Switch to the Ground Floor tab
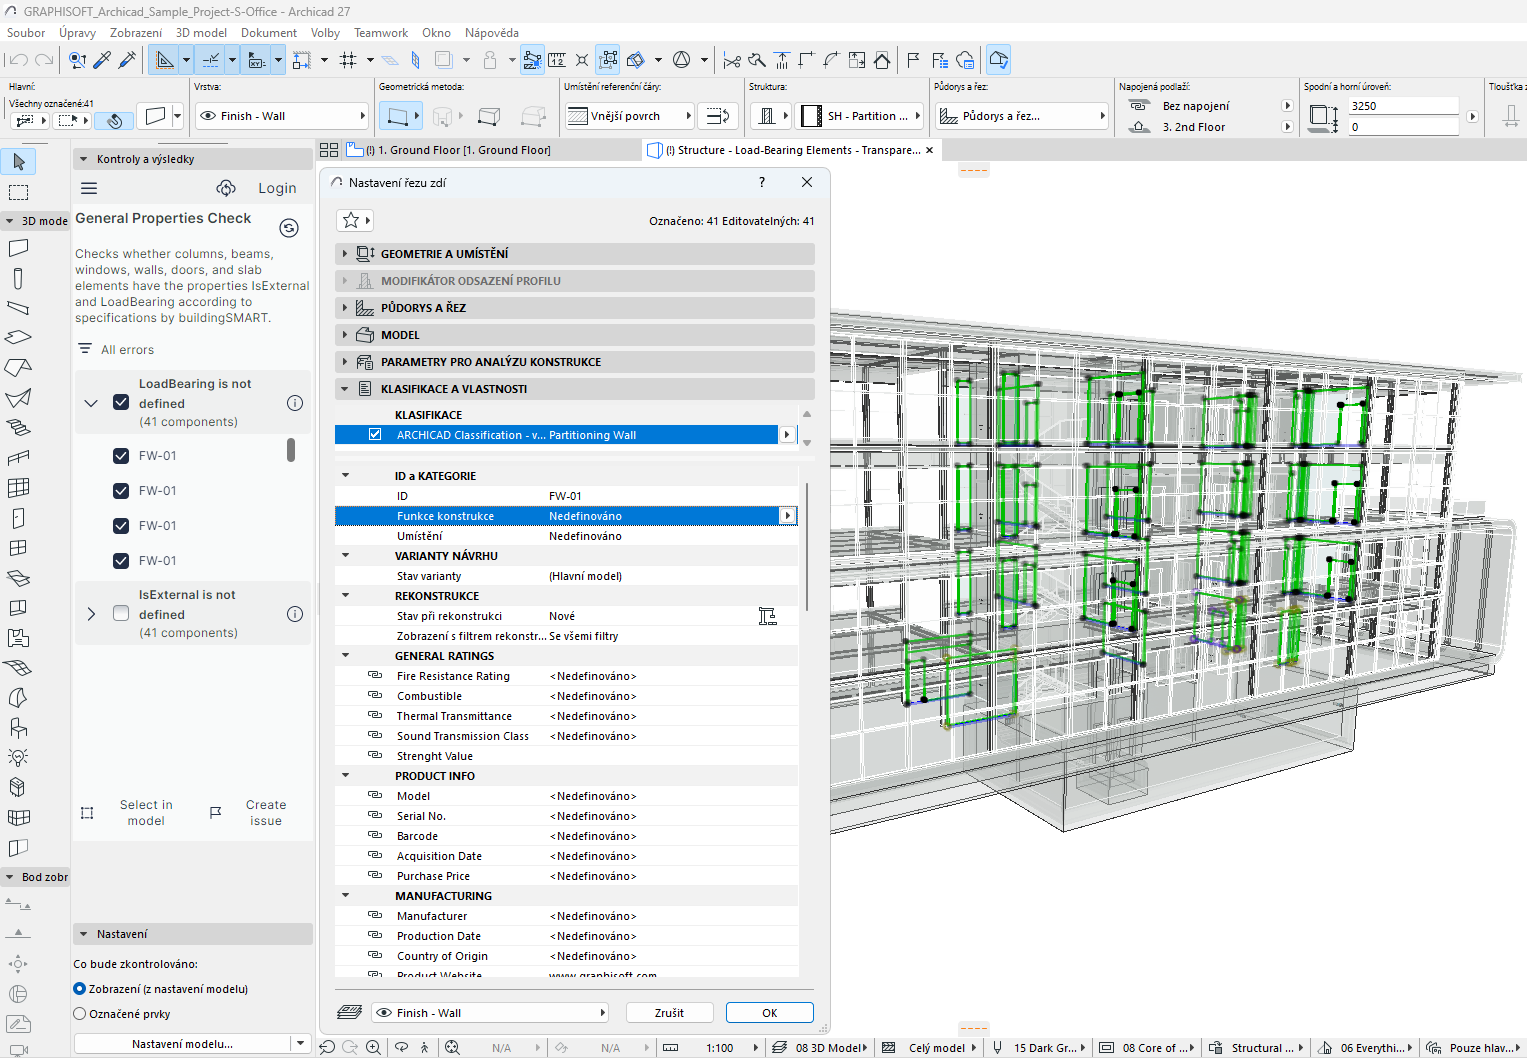 pos(458,150)
